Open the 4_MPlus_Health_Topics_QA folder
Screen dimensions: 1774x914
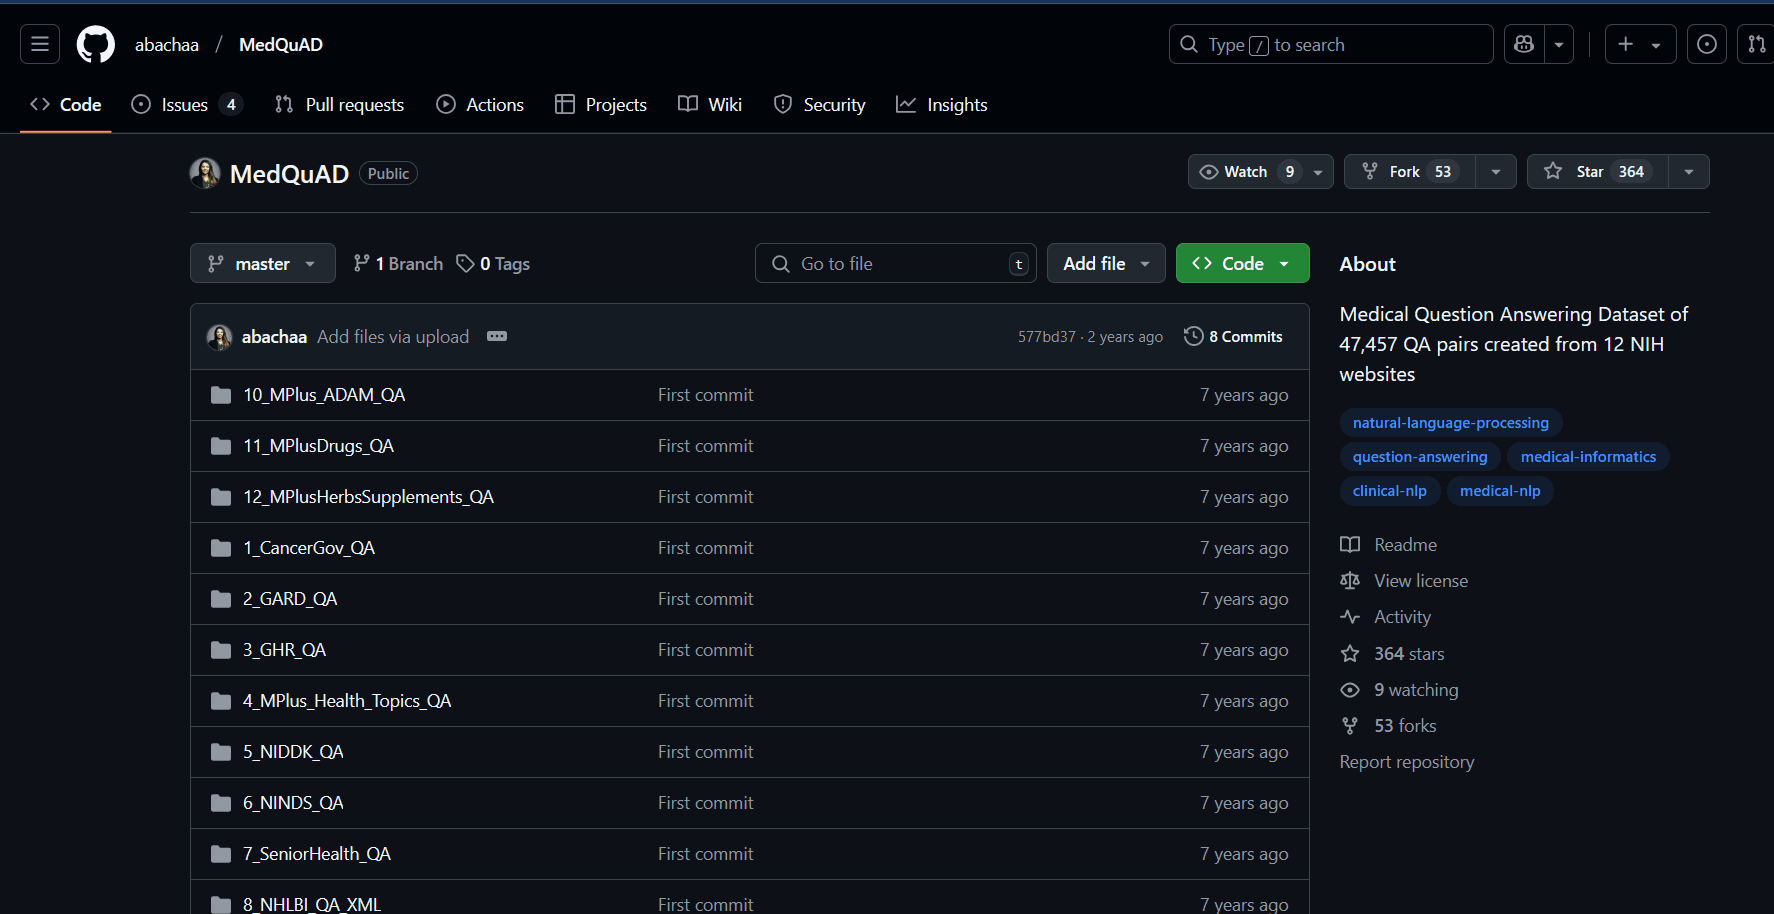tap(347, 700)
